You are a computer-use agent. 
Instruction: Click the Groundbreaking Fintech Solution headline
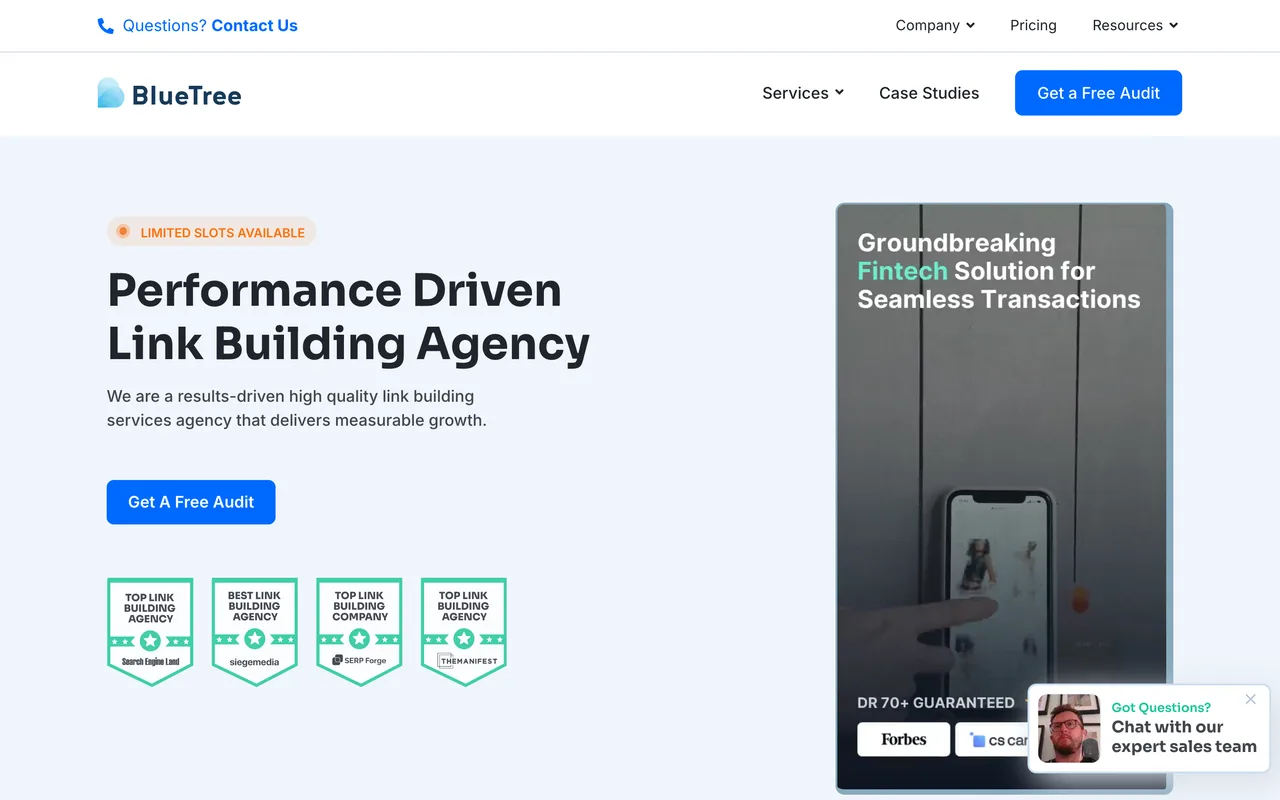[x=999, y=271]
